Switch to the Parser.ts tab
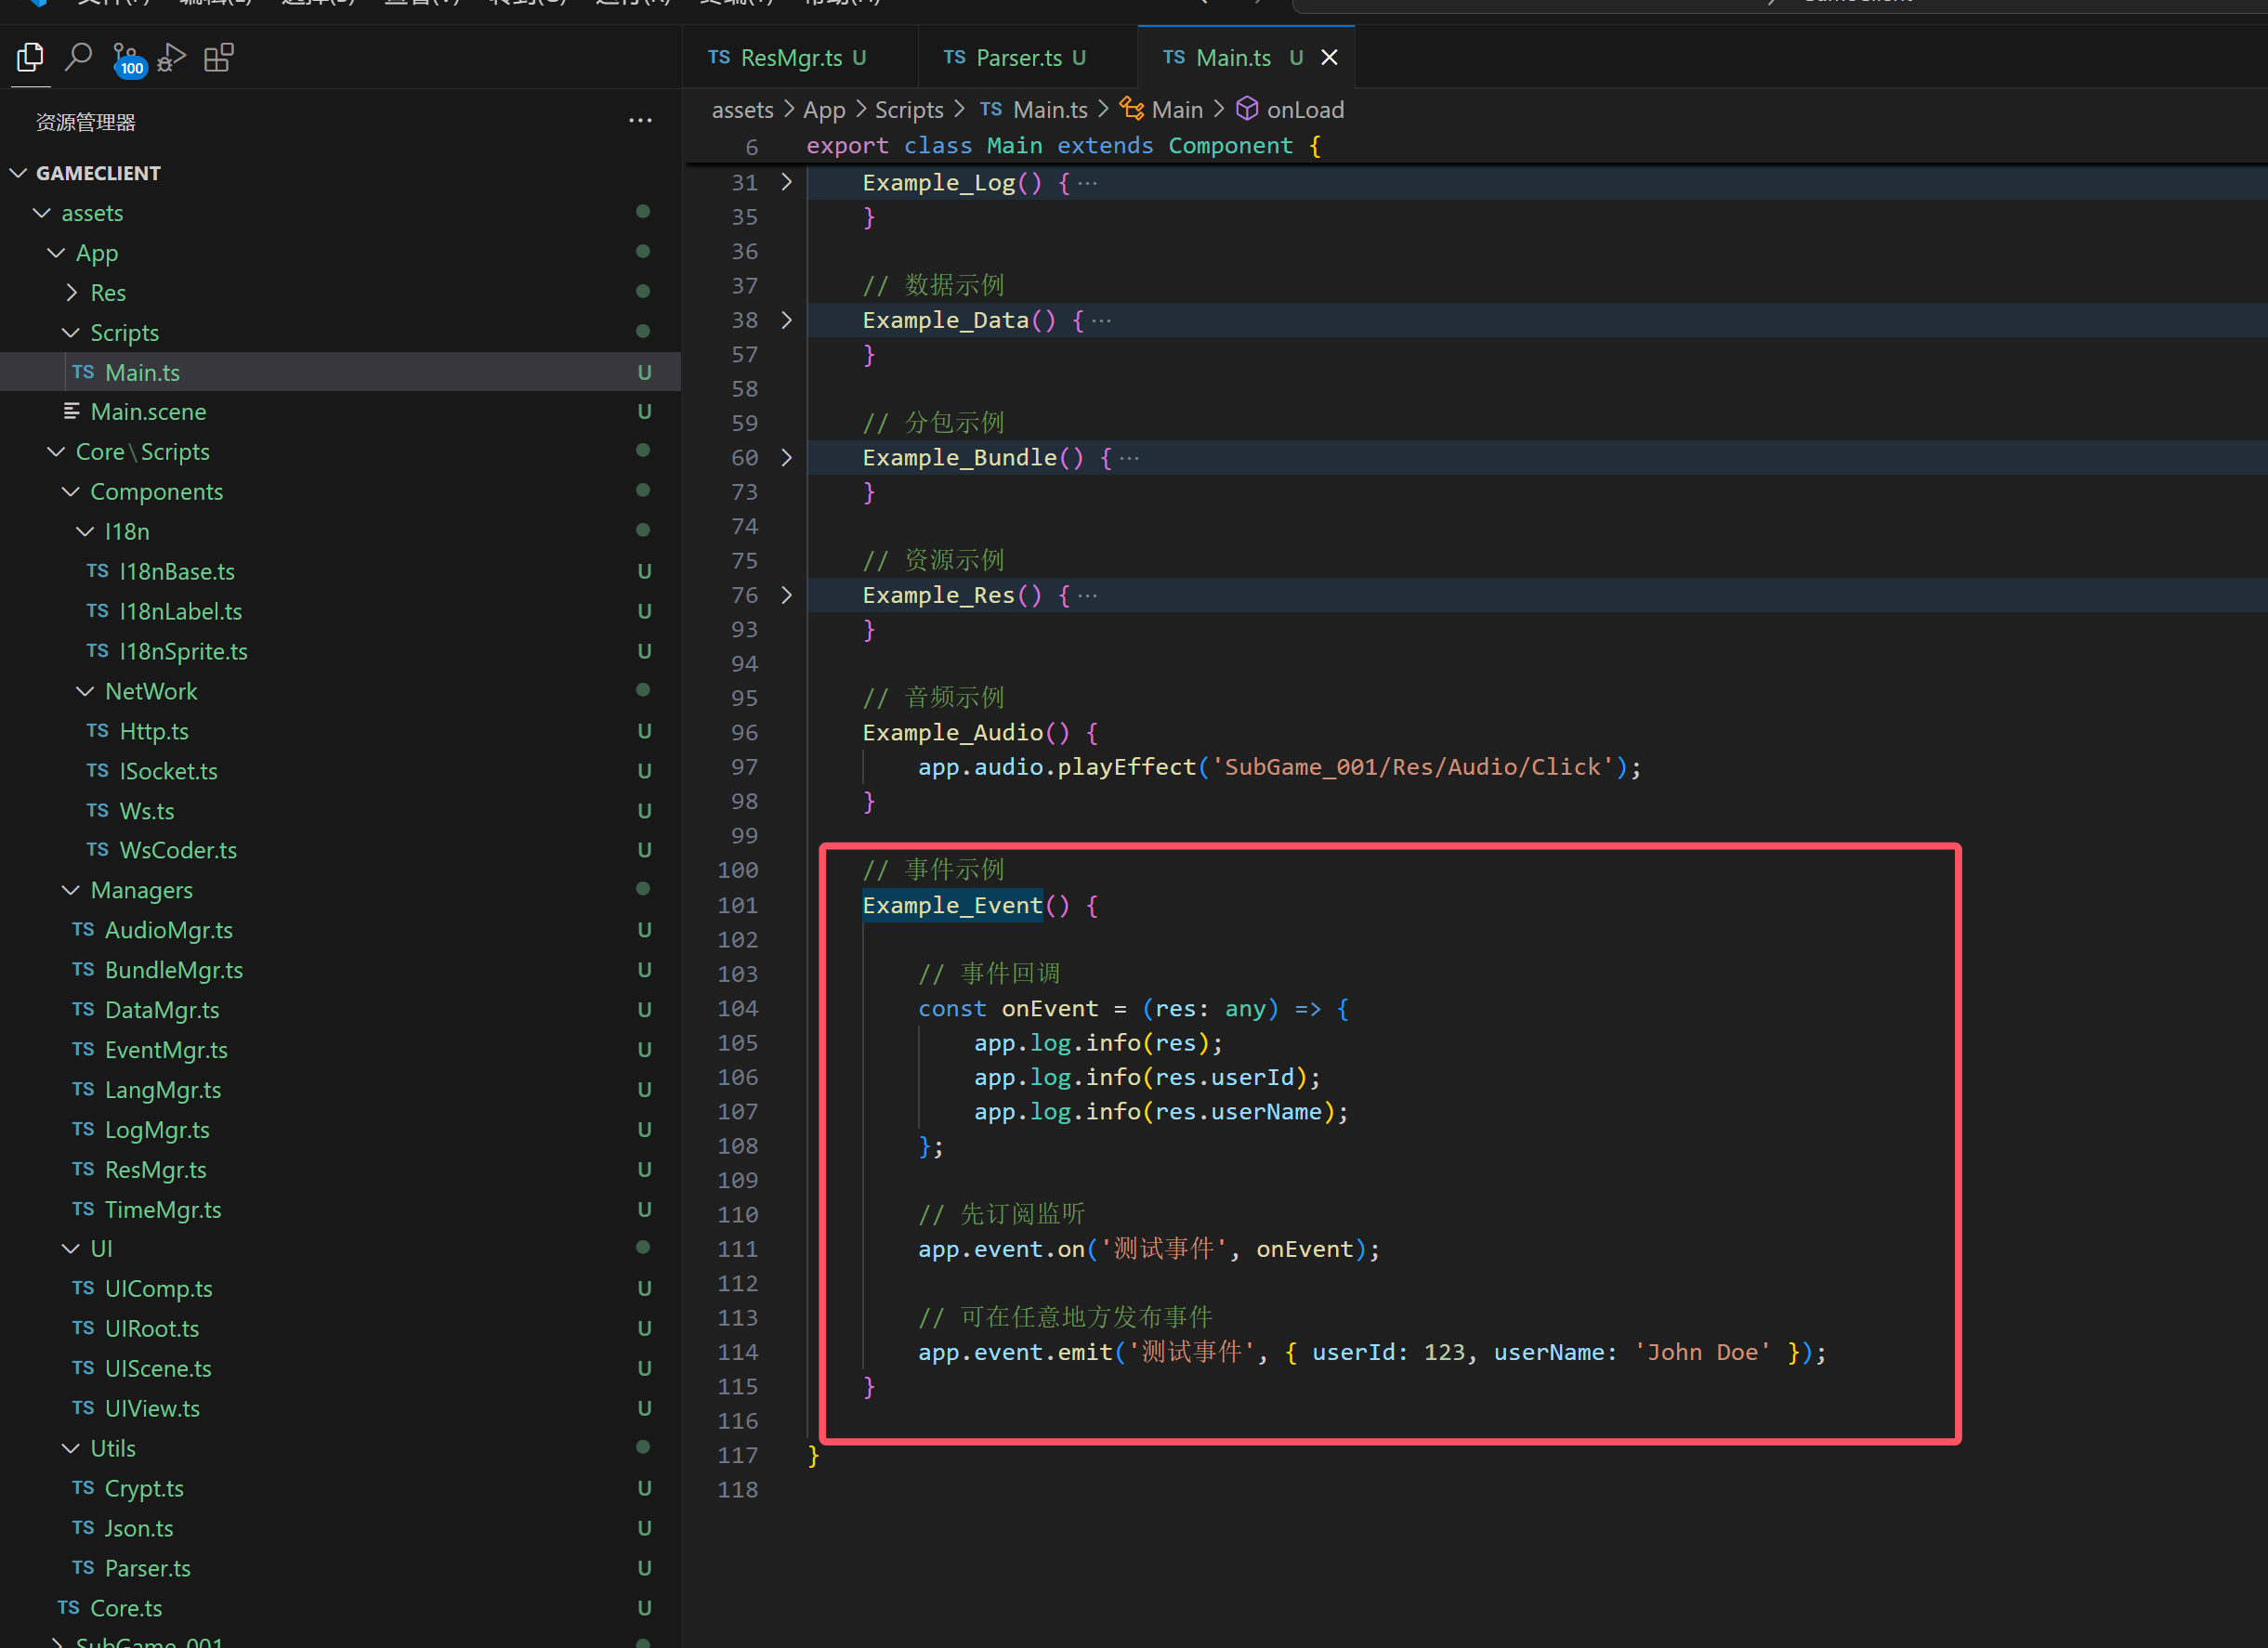The height and width of the screenshot is (1648, 2268). click(1018, 58)
